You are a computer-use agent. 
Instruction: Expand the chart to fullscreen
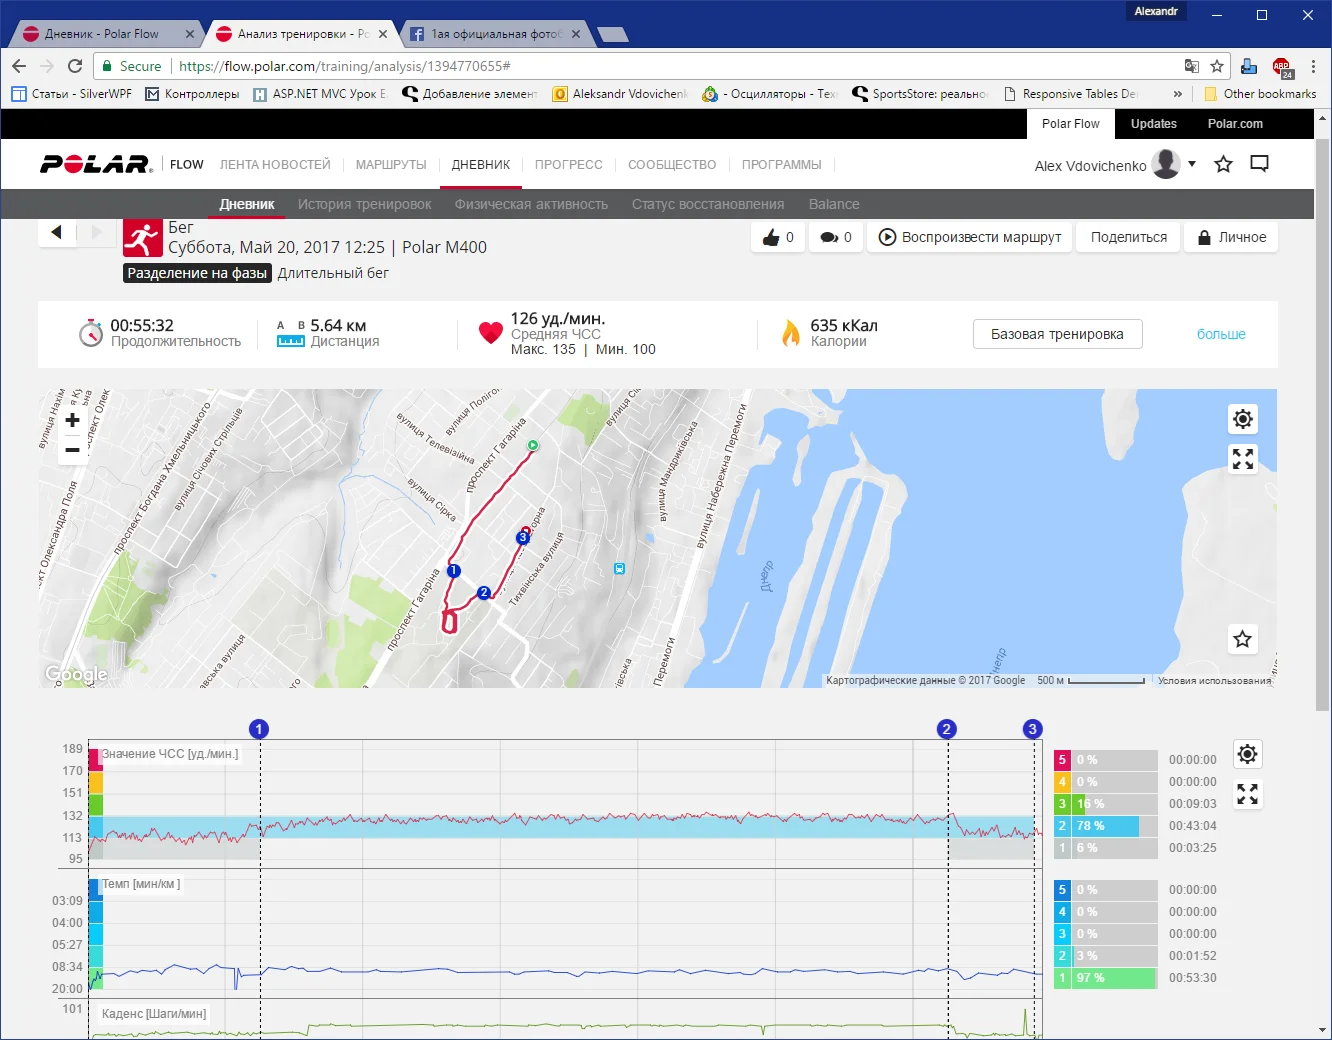(1247, 794)
